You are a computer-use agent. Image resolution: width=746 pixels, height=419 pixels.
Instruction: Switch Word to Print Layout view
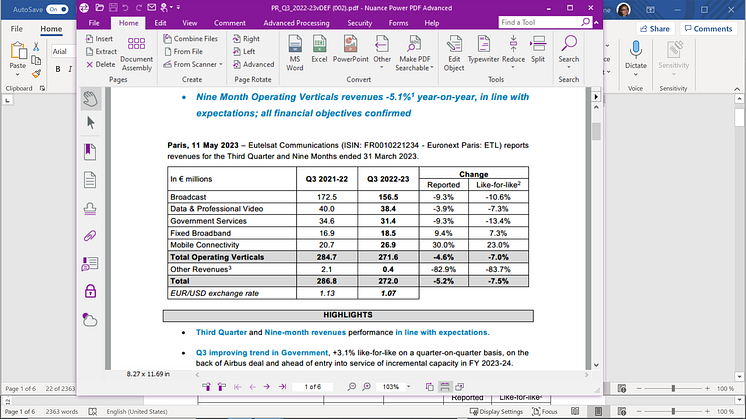click(x=599, y=411)
